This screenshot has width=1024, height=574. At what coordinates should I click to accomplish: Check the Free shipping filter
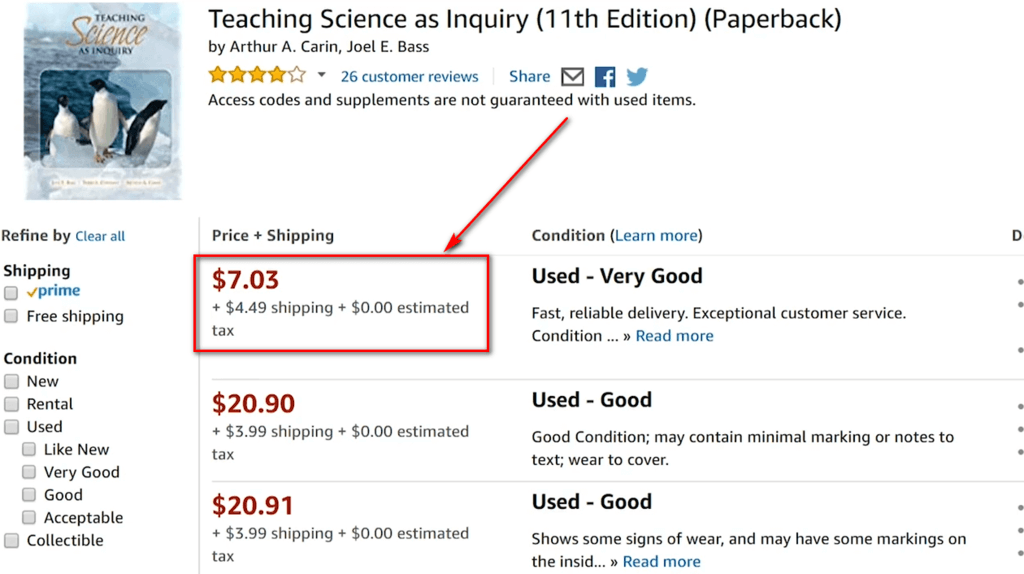pyautogui.click(x=11, y=316)
